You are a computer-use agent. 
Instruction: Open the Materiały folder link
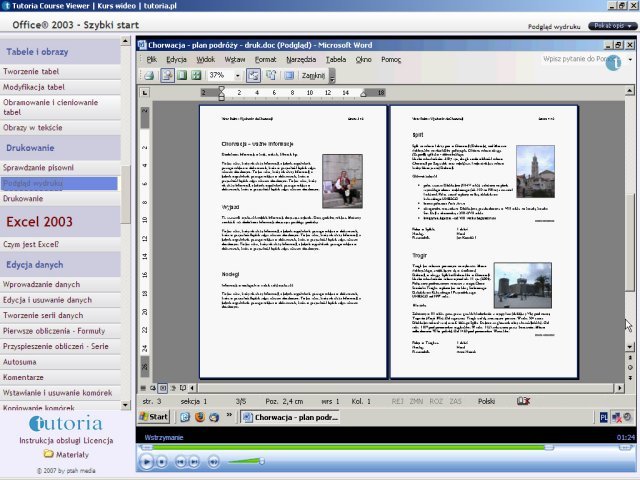(71, 454)
